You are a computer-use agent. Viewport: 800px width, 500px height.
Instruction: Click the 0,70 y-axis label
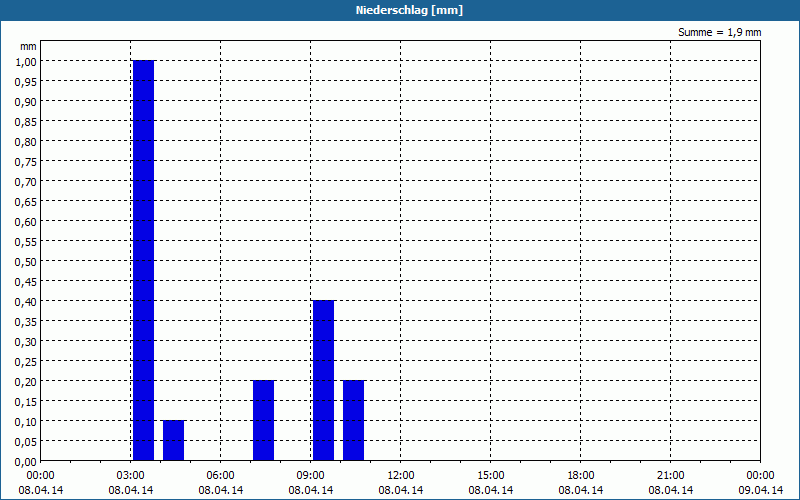click(x=26, y=181)
